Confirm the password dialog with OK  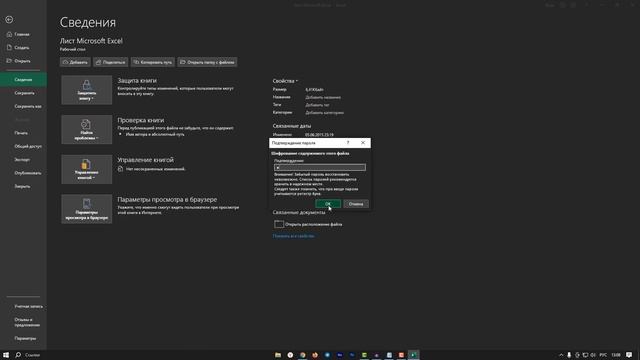coord(328,204)
